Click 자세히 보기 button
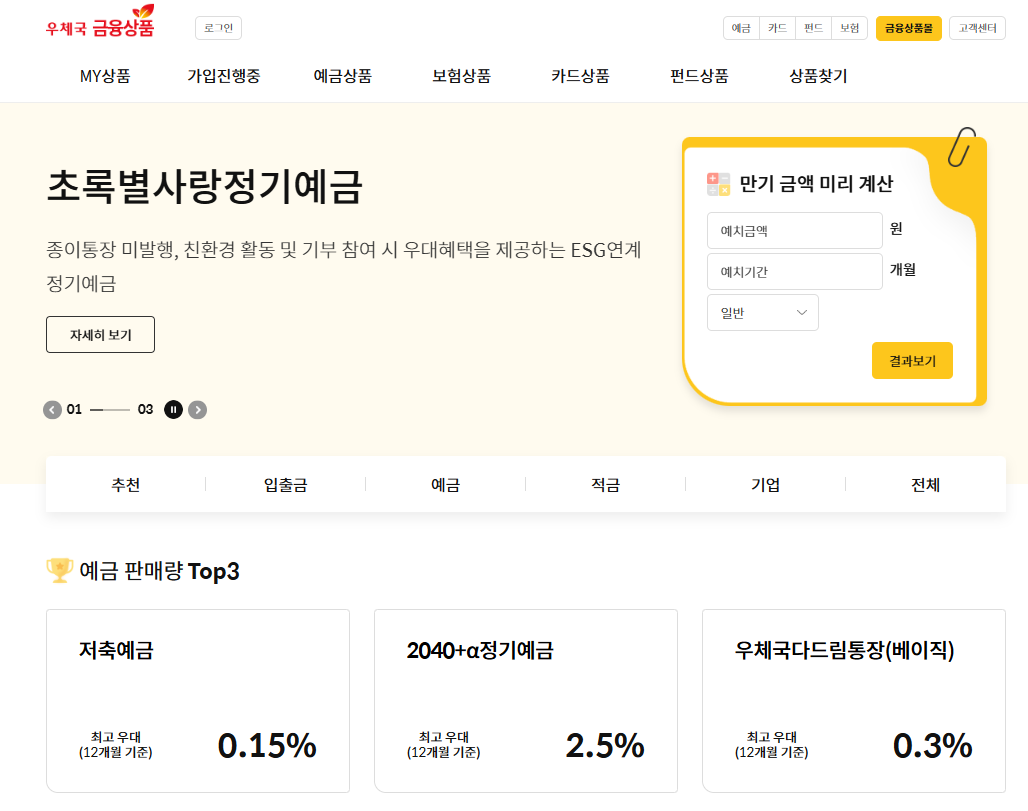 click(x=100, y=334)
